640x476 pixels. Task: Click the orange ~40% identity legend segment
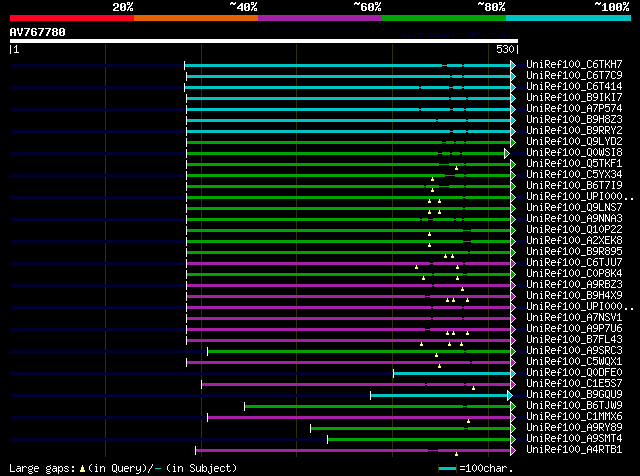click(196, 18)
